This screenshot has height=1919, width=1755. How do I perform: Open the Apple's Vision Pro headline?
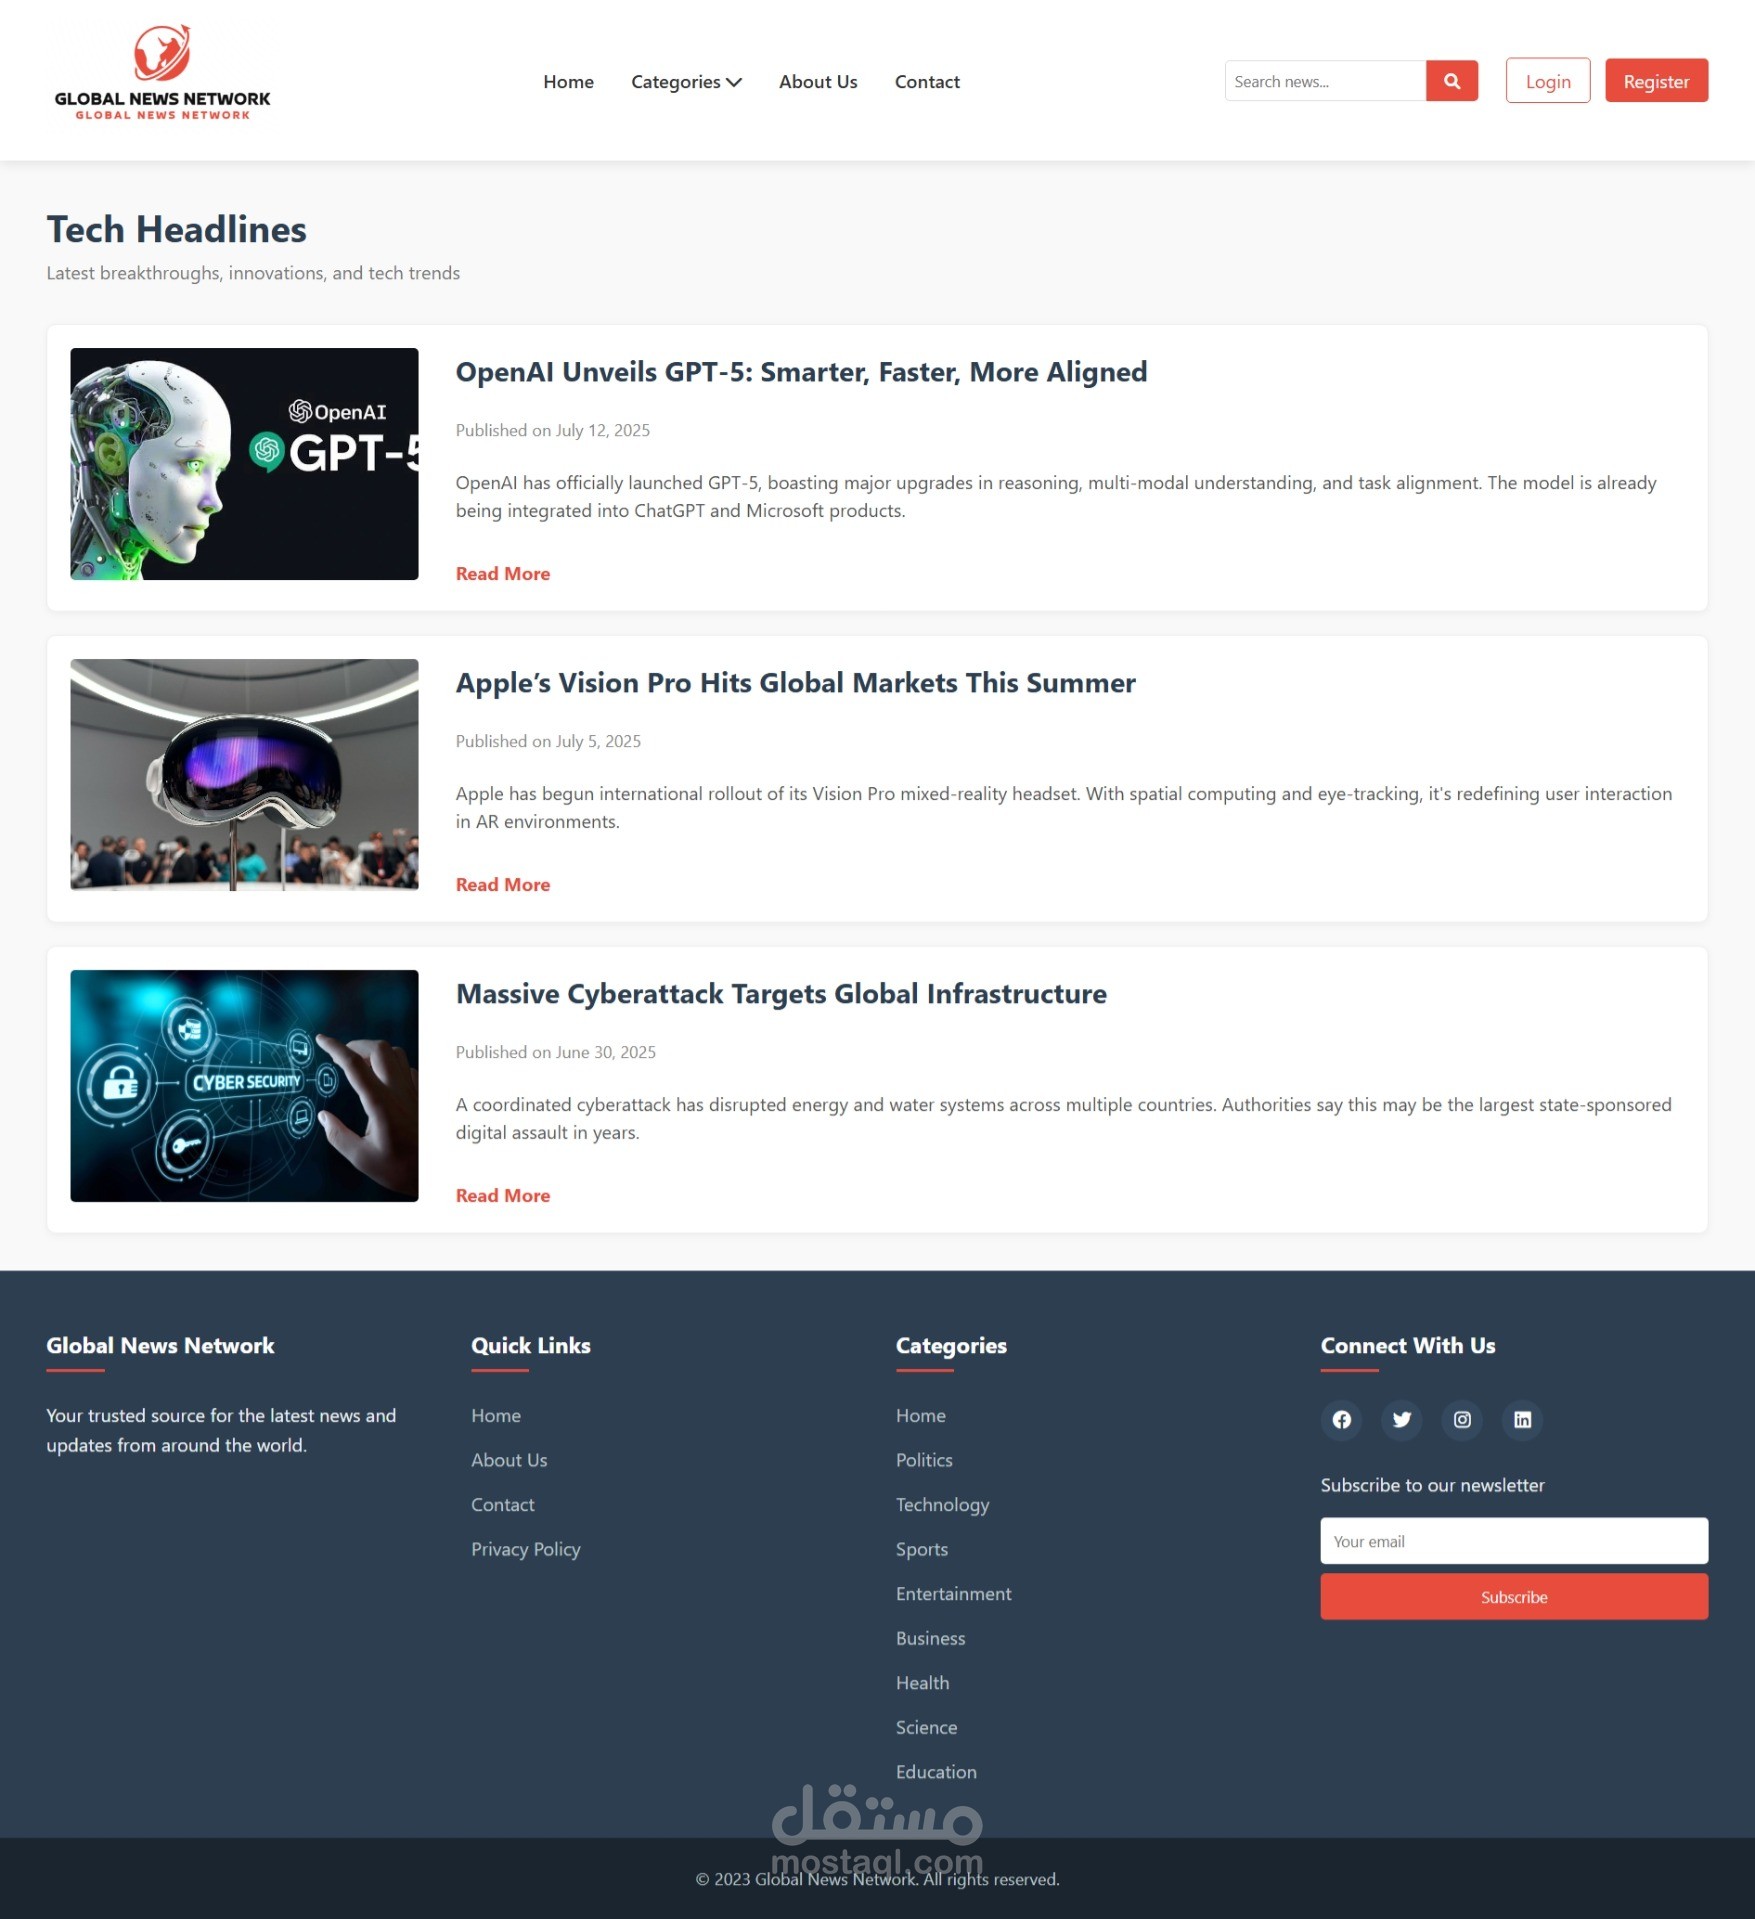[795, 683]
